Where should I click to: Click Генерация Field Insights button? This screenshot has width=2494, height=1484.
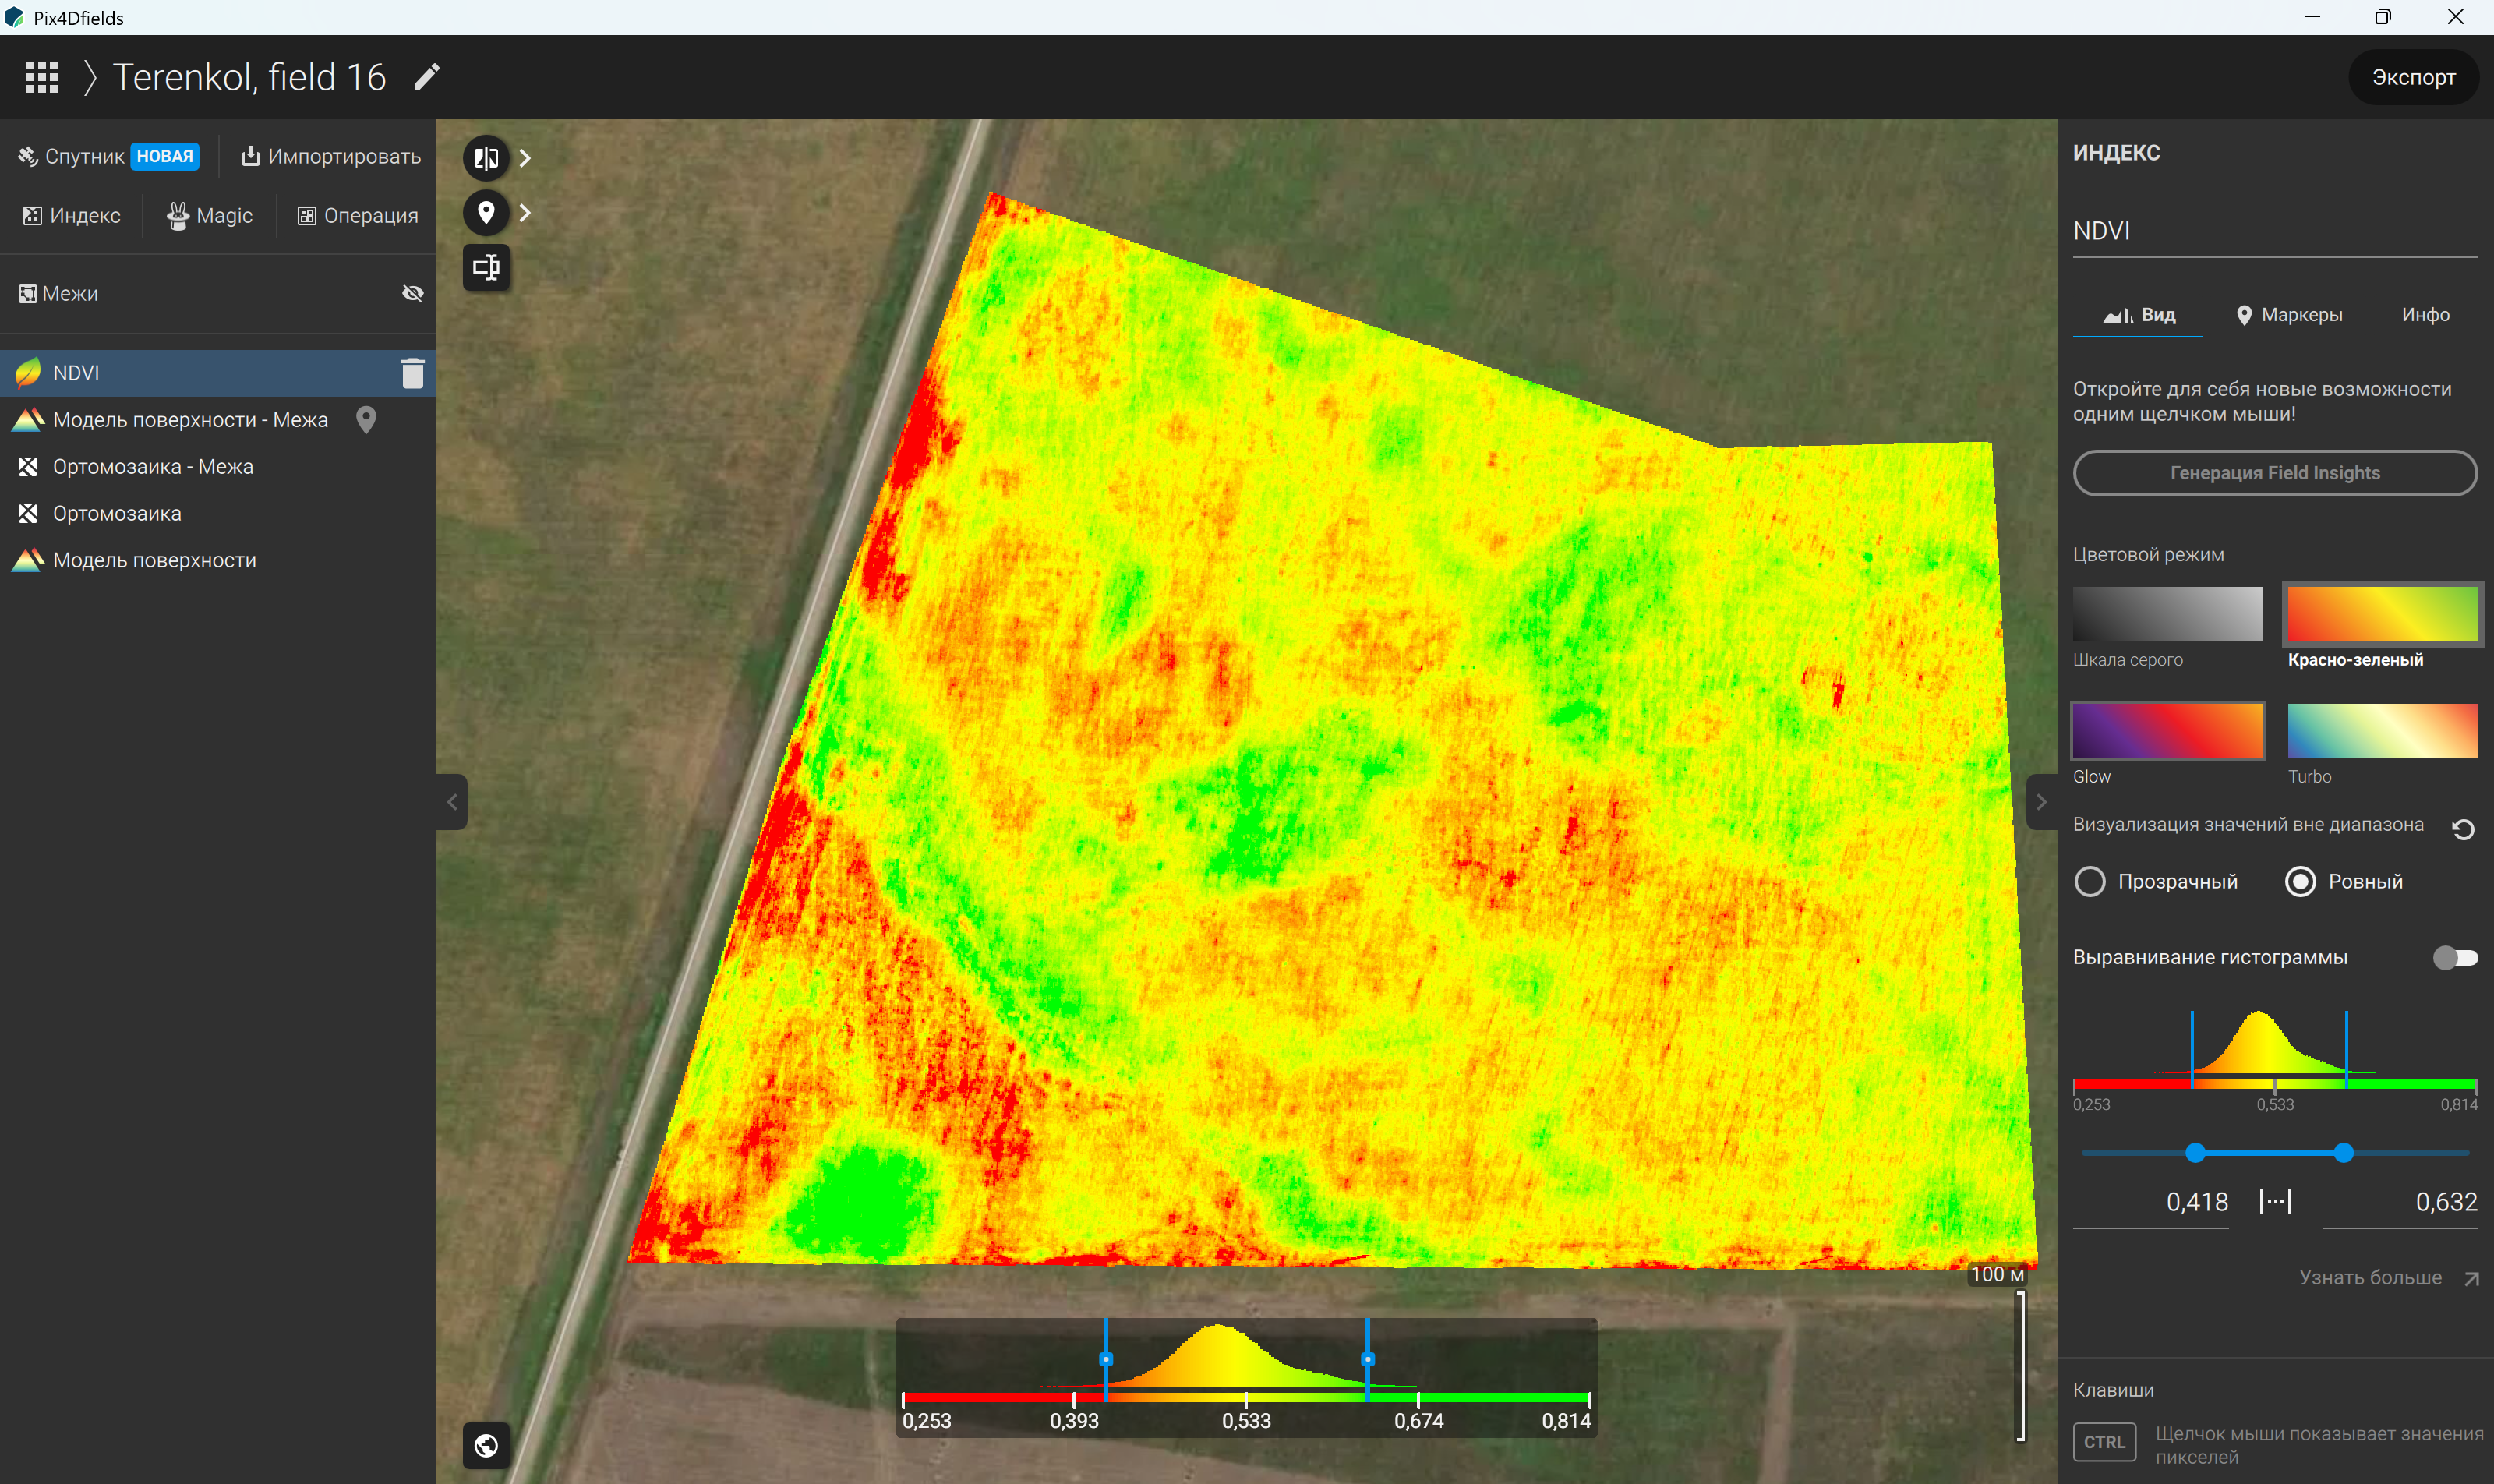coord(2275,473)
